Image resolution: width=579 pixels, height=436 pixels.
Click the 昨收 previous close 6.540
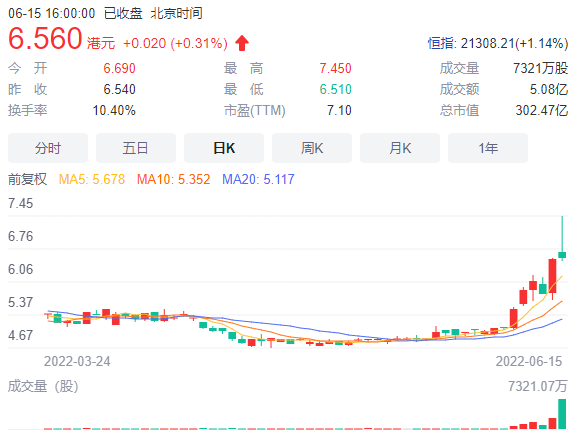[x=119, y=89]
